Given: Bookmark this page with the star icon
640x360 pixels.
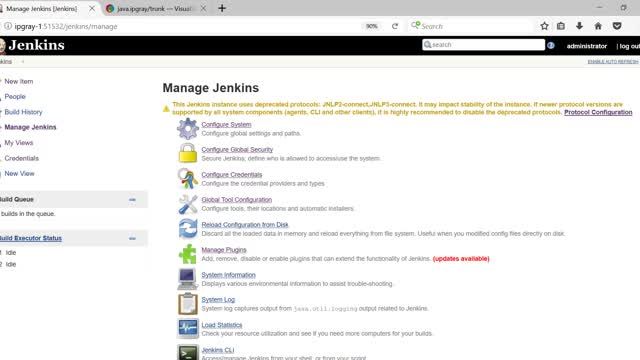Looking at the screenshot, I should coord(544,26).
